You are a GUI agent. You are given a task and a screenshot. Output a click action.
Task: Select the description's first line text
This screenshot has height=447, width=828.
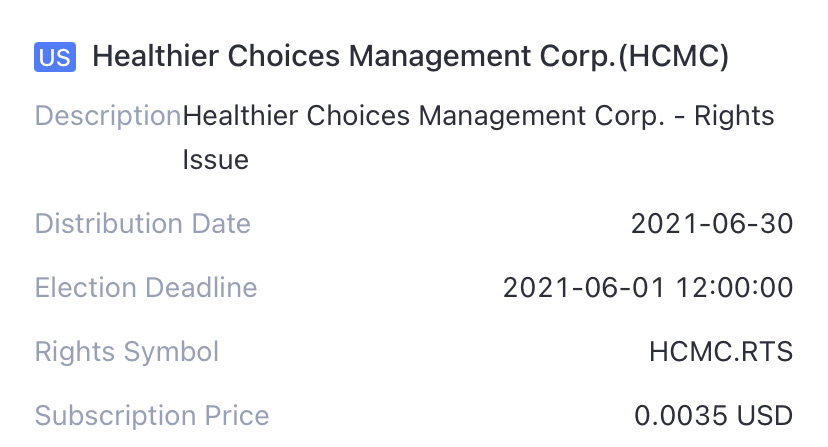pyautogui.click(x=478, y=116)
